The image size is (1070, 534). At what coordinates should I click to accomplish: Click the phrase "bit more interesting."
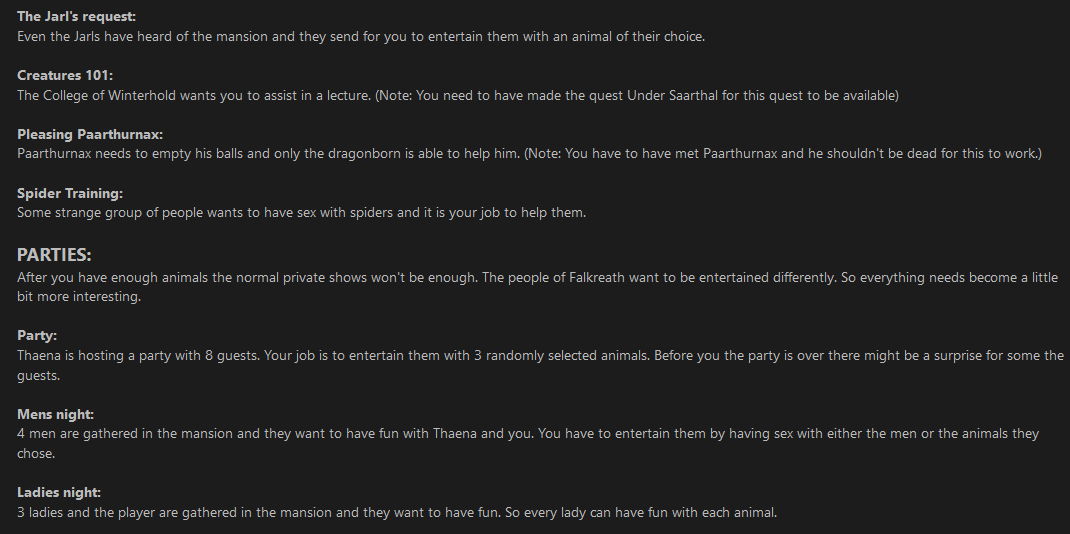(x=78, y=297)
